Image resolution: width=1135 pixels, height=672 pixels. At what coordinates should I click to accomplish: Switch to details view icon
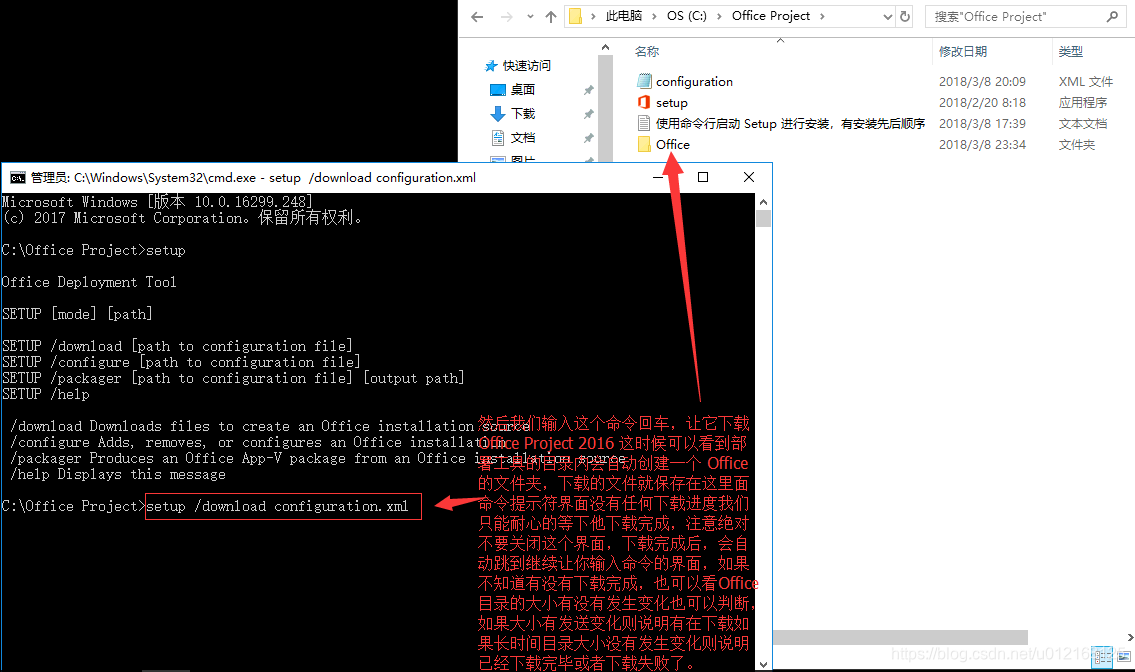1103,656
